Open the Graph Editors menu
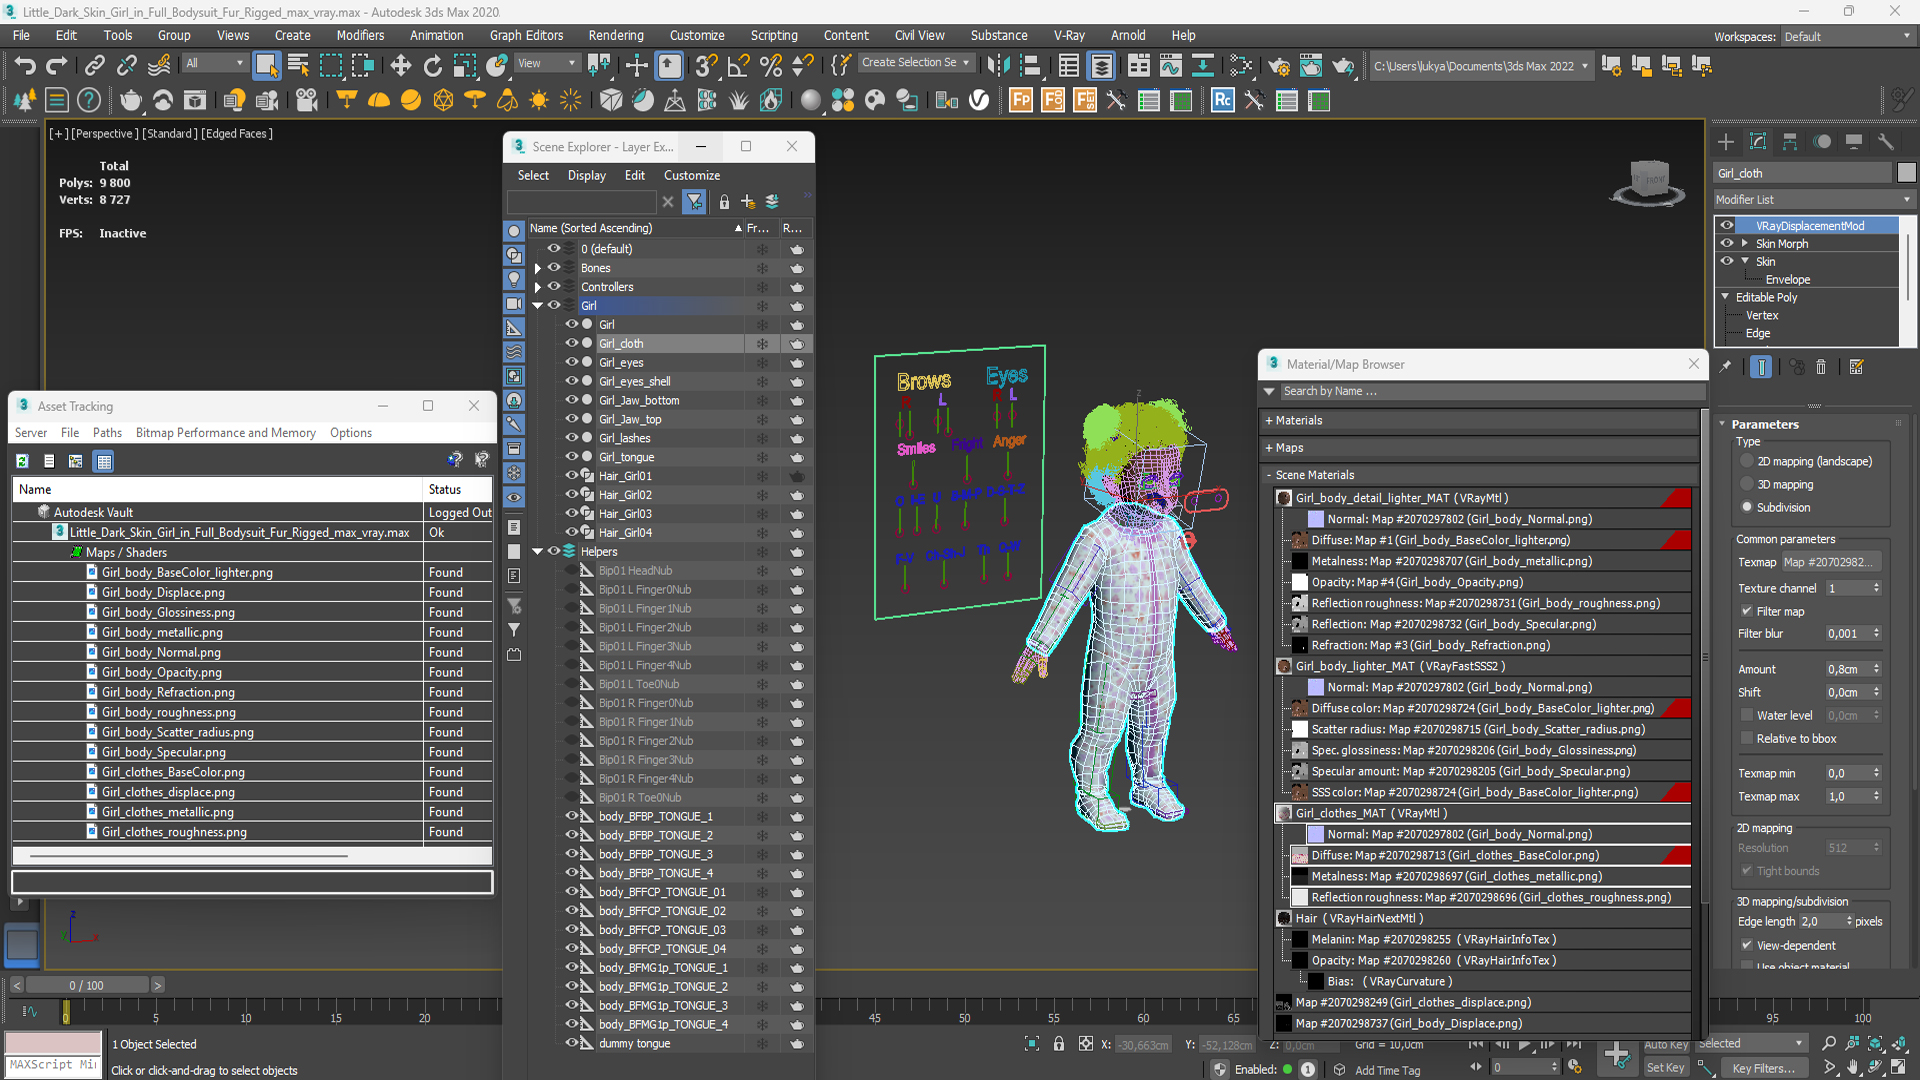 pos(526,35)
